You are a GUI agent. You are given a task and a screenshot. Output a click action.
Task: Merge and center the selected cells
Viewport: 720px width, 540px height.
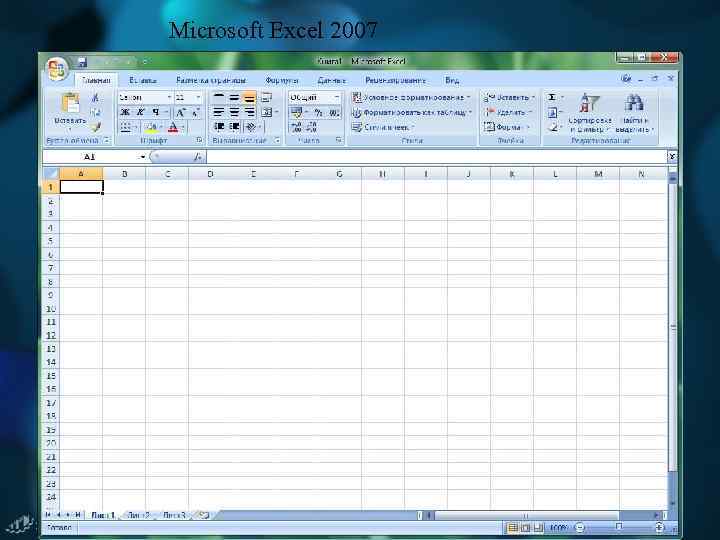[x=268, y=112]
